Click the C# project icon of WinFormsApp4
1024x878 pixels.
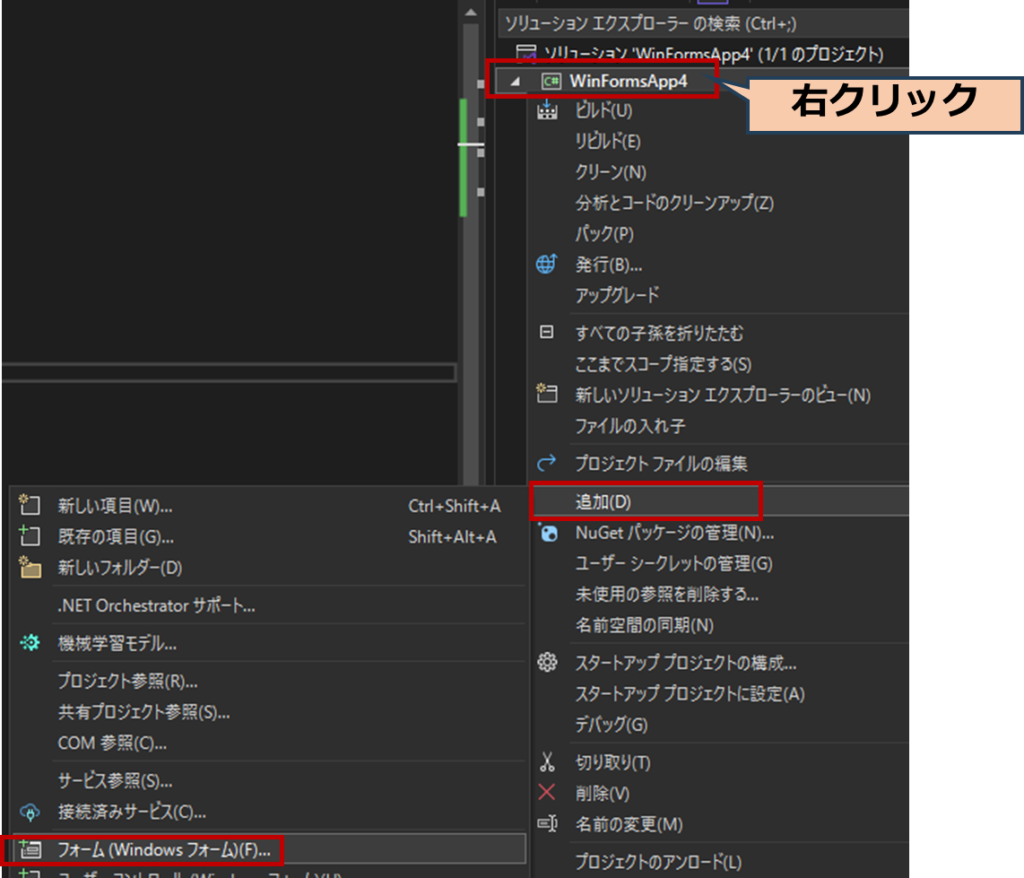click(551, 81)
